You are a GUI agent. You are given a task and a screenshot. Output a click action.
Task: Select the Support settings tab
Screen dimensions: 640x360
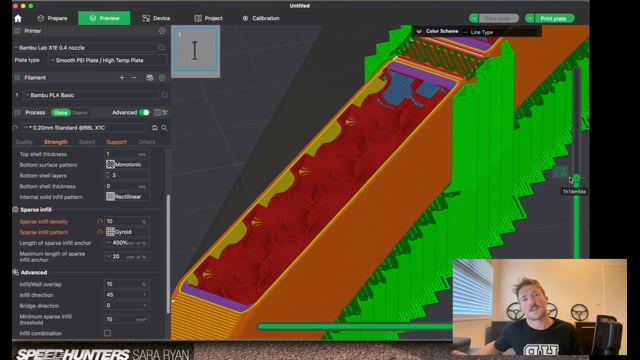(116, 142)
